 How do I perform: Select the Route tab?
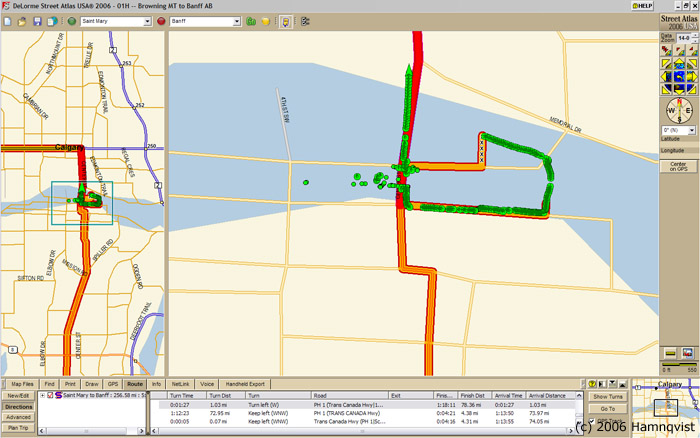[x=135, y=384]
